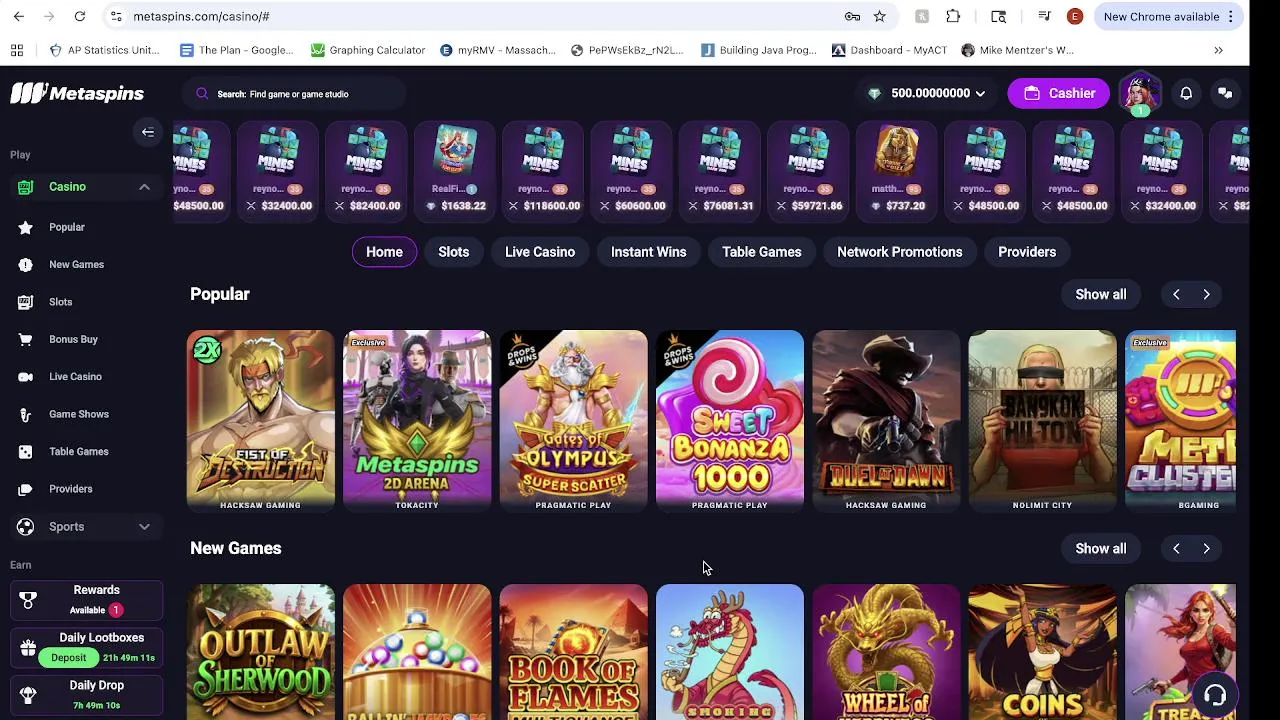Show all New Games
This screenshot has height=720, width=1280.
tap(1100, 548)
